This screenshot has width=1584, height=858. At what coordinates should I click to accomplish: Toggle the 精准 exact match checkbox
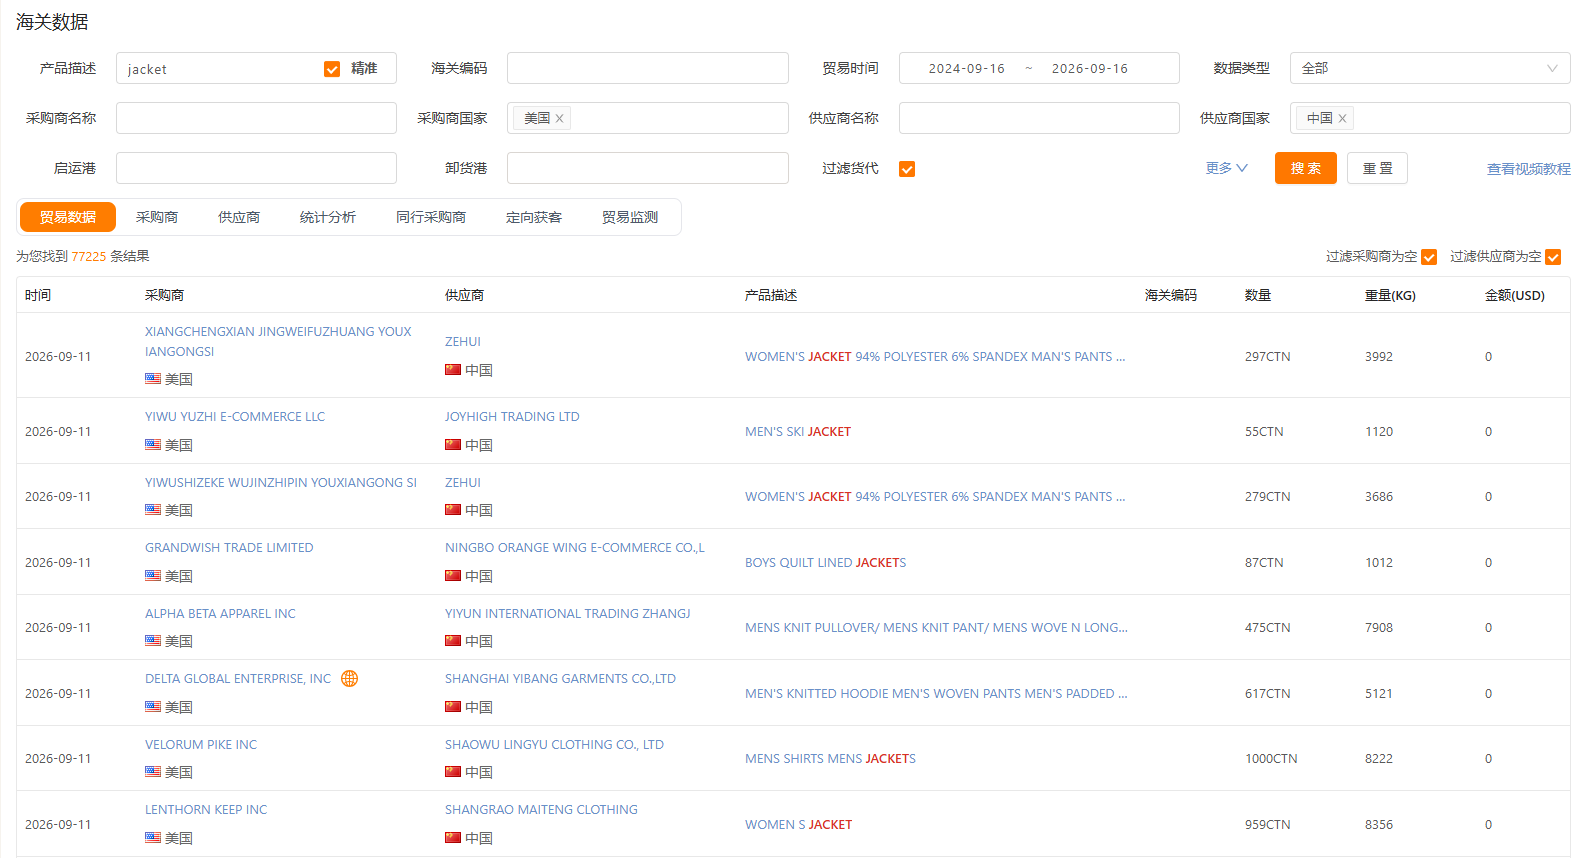pos(332,69)
